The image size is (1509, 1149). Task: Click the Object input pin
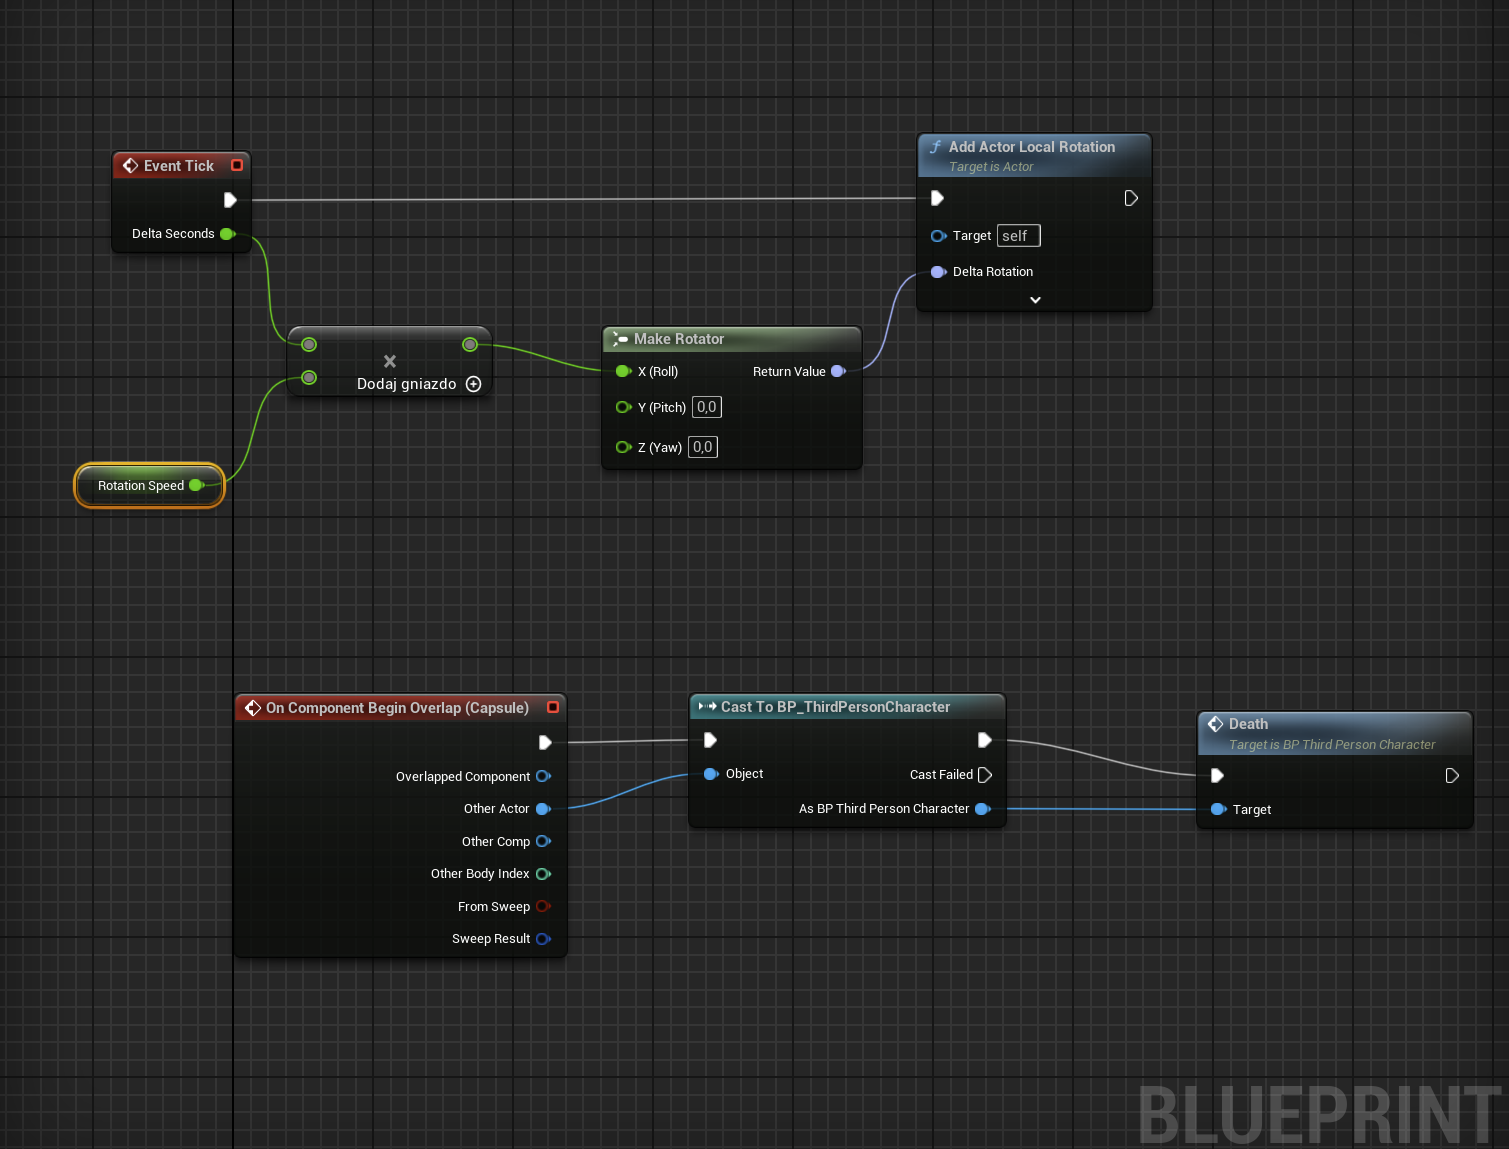click(711, 774)
